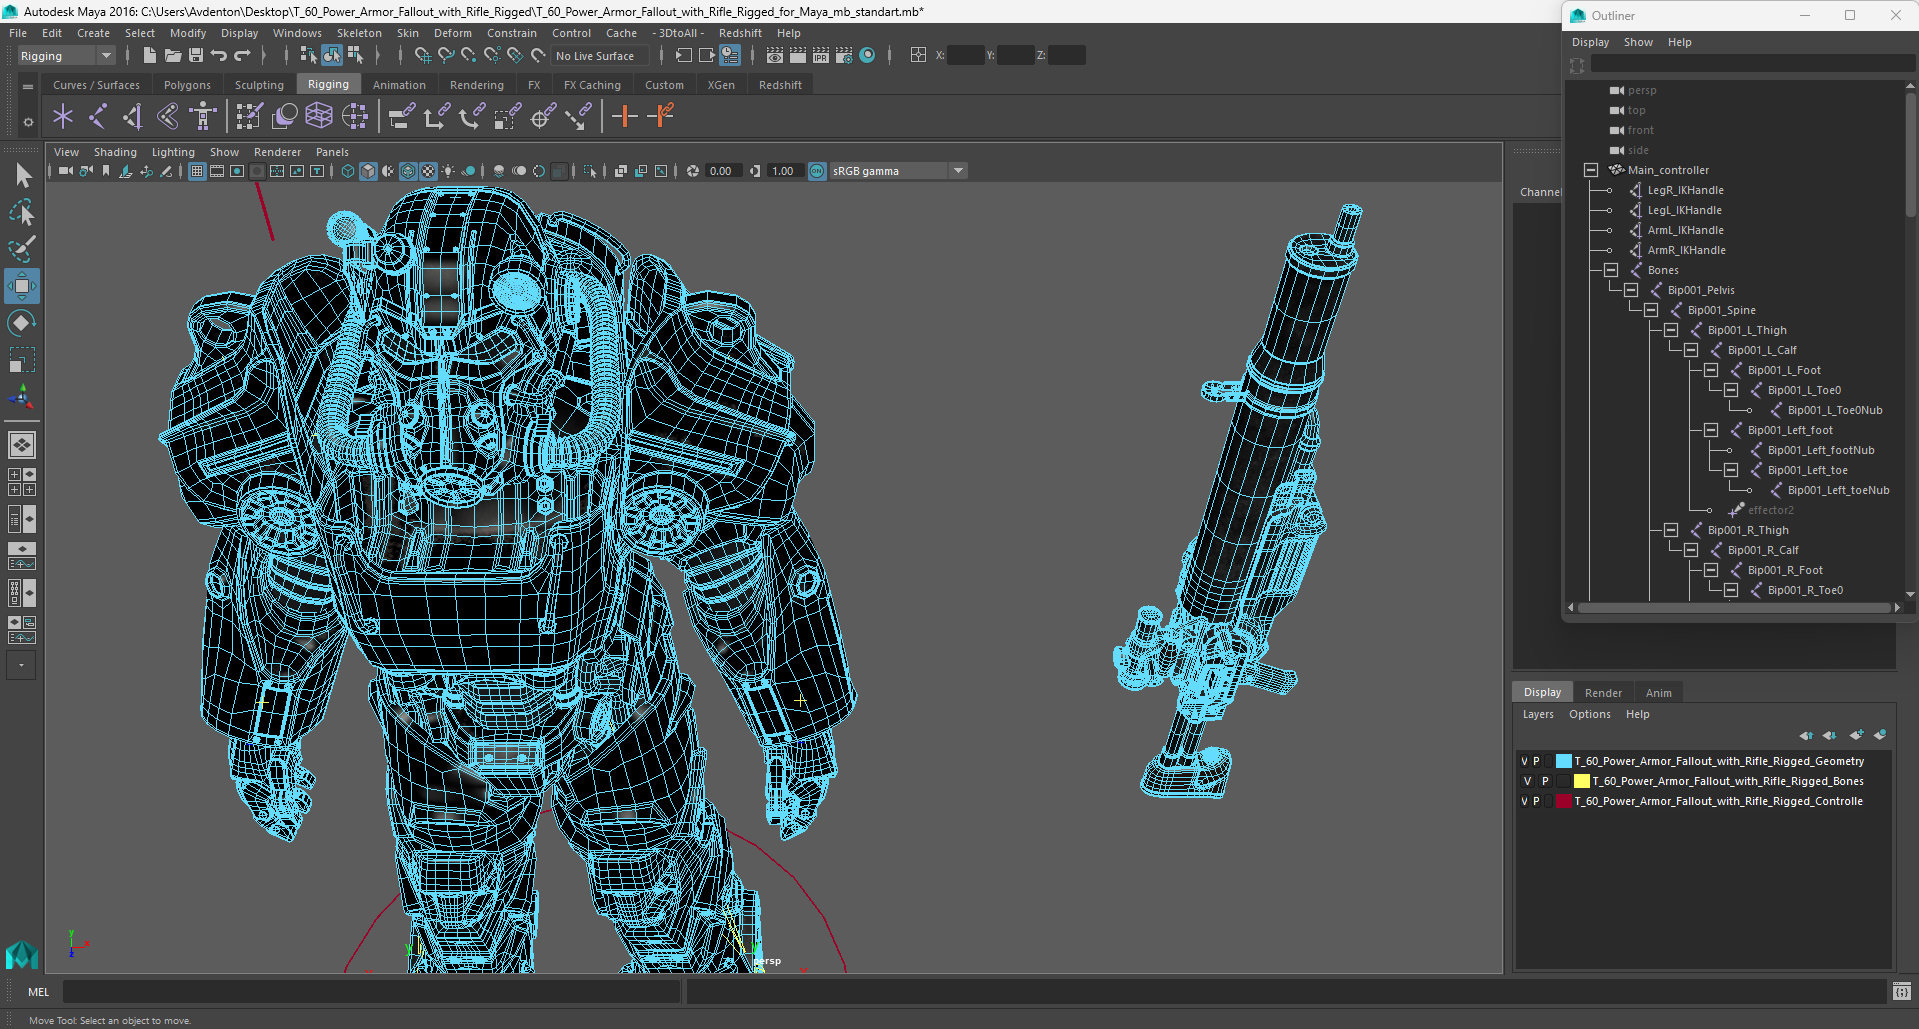
Task: Collapse Bip001_Spine in the Outliner
Action: (1651, 310)
